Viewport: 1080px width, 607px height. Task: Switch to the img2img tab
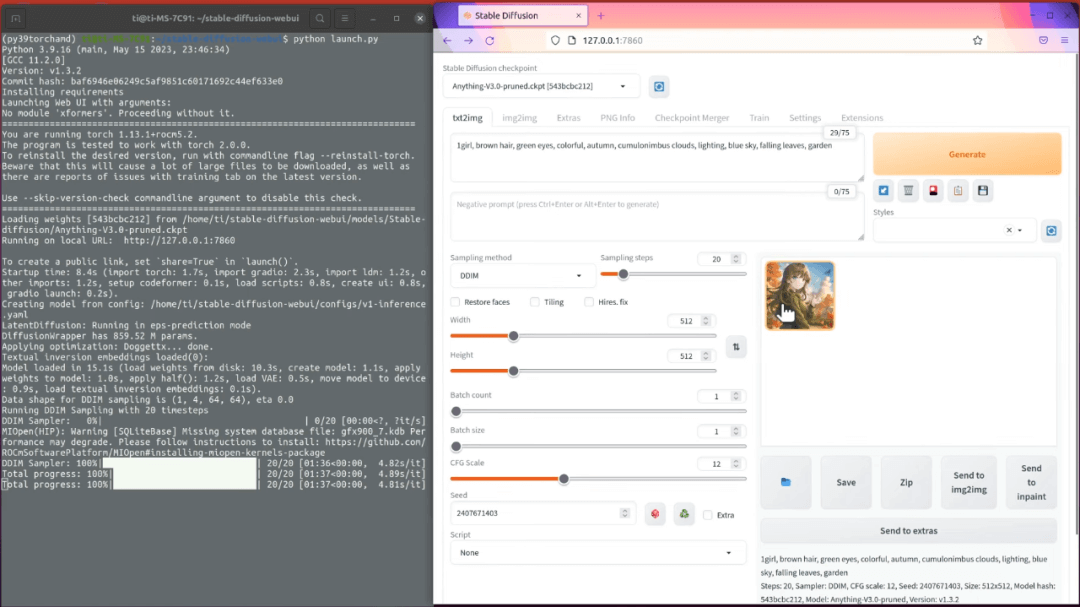point(519,118)
